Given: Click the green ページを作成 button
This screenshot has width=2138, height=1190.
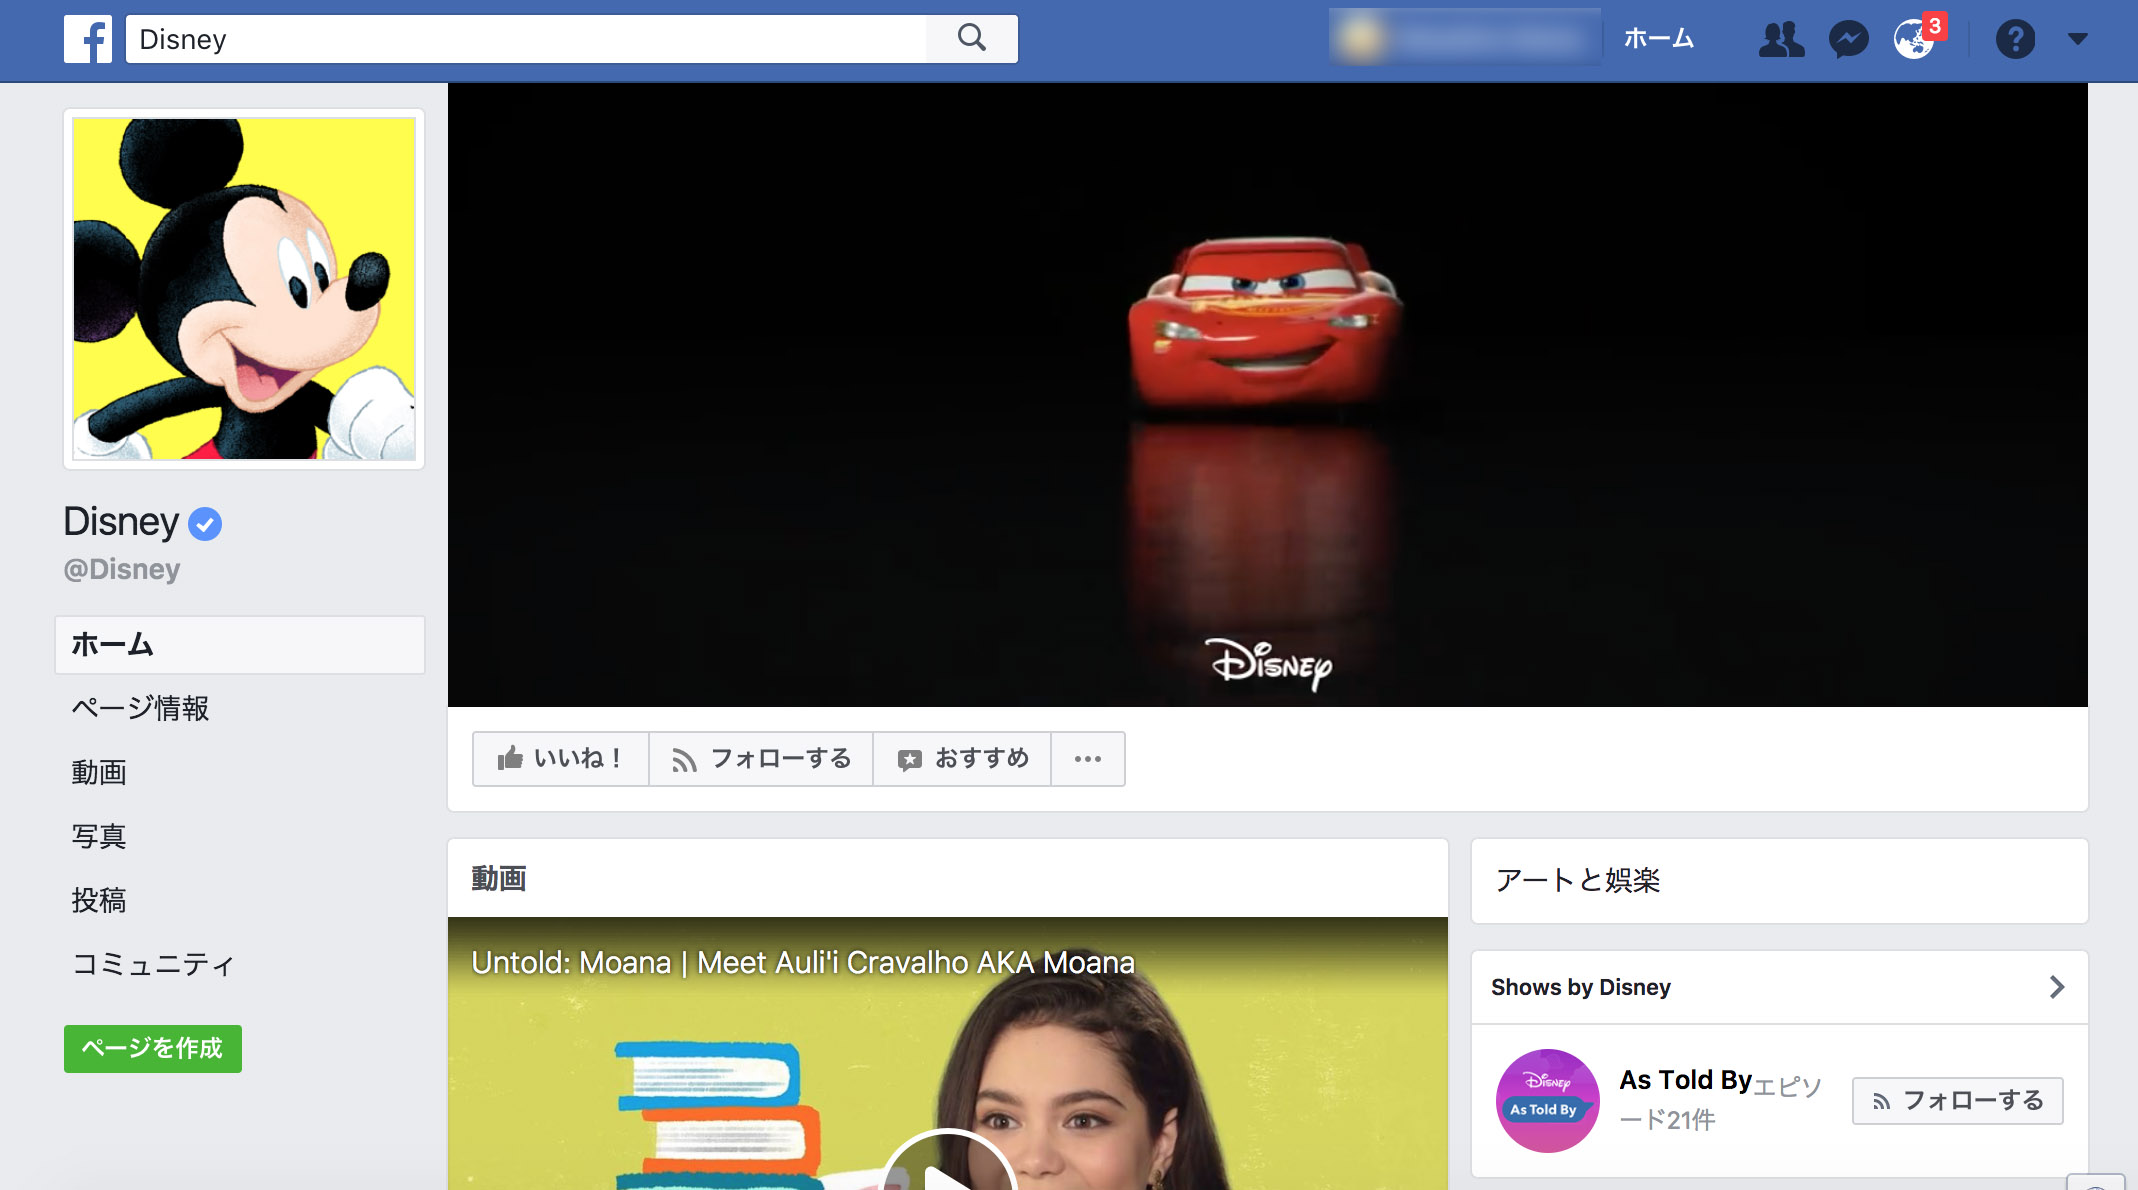Looking at the screenshot, I should tap(153, 1049).
